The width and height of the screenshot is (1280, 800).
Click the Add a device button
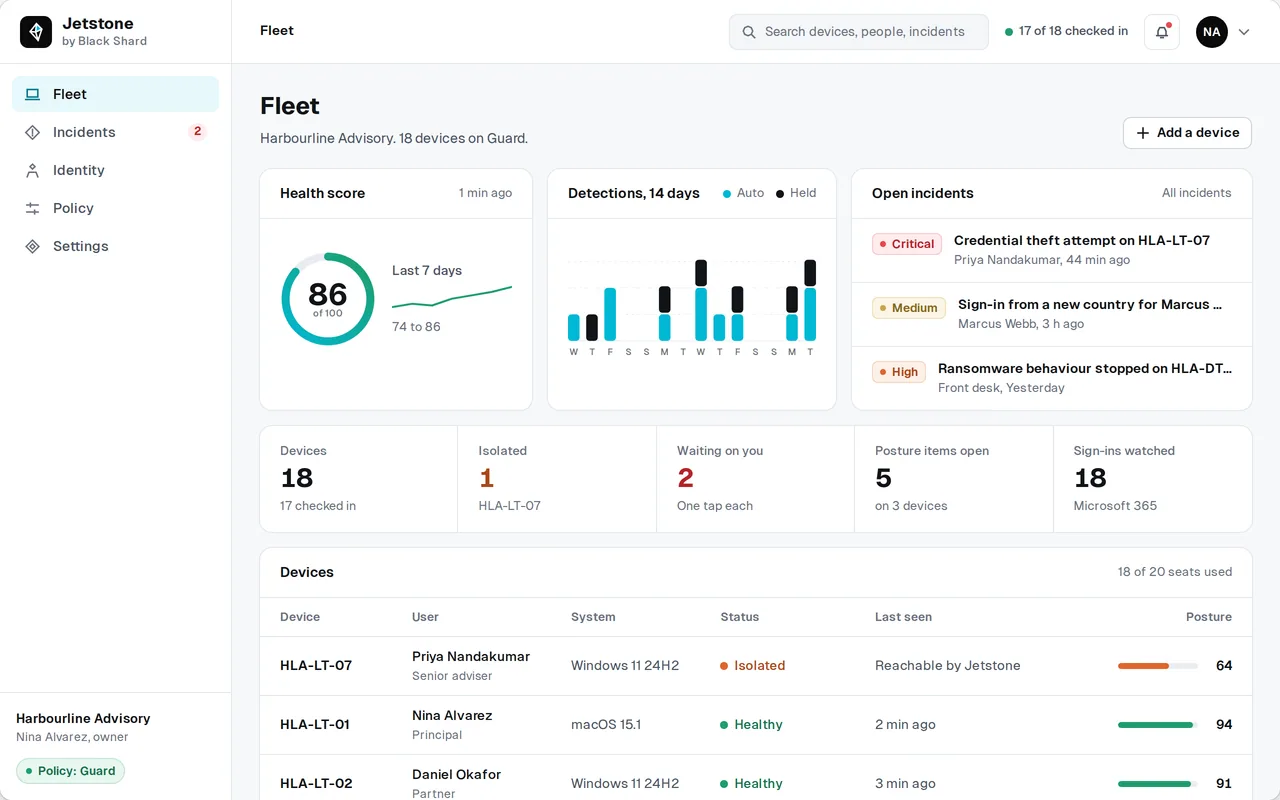1187,133
